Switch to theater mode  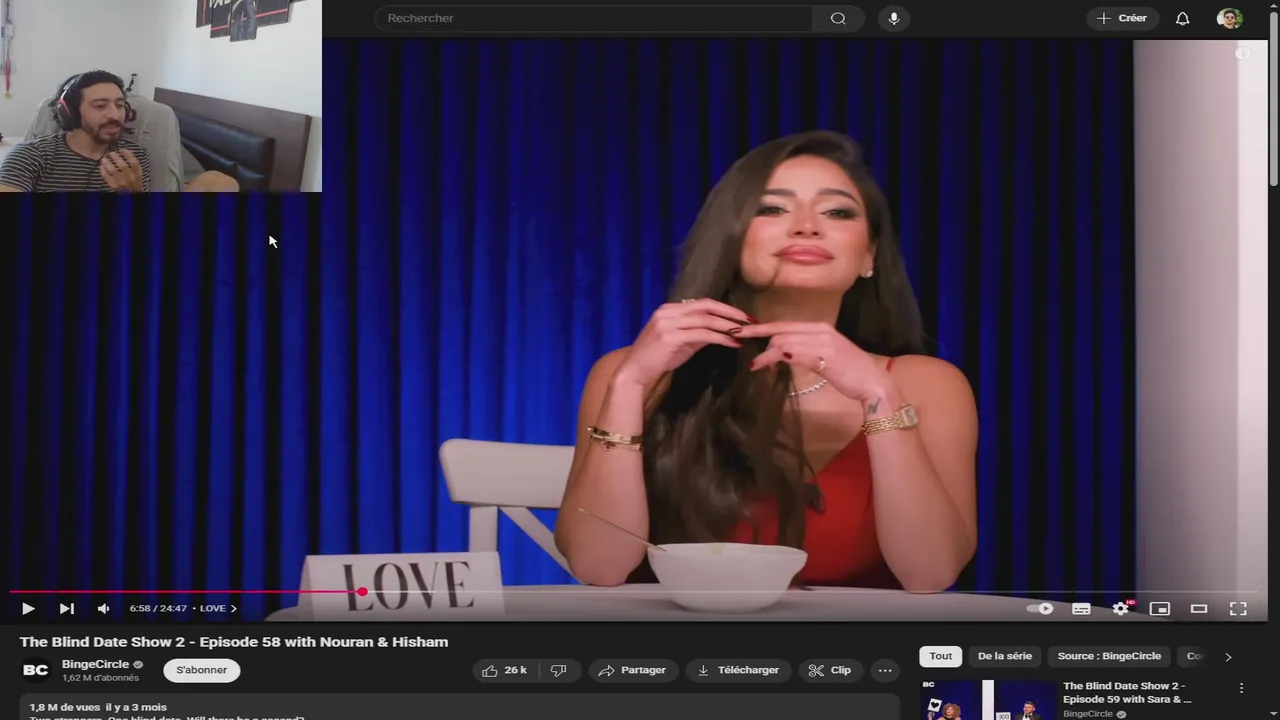[x=1199, y=608]
